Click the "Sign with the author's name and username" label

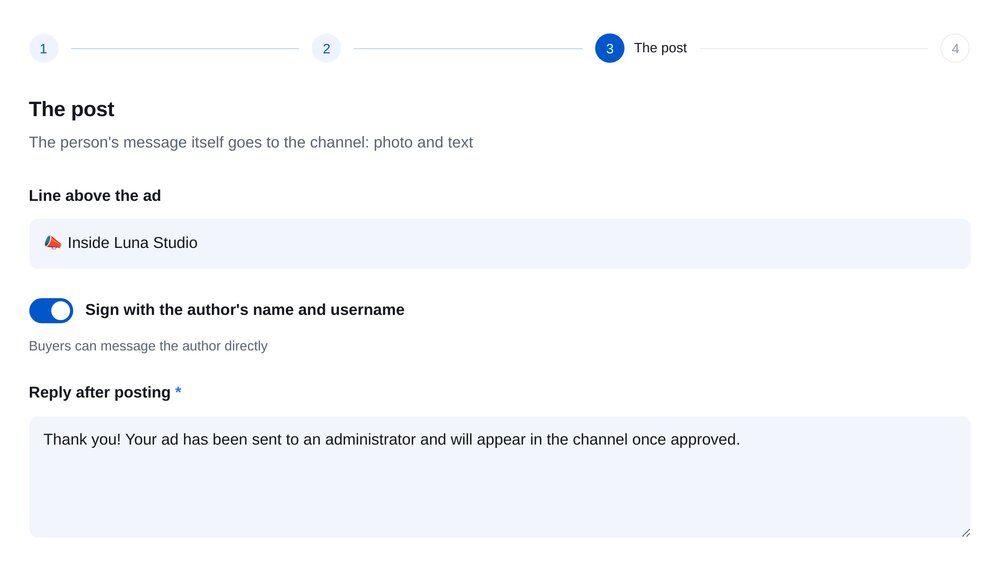click(245, 310)
